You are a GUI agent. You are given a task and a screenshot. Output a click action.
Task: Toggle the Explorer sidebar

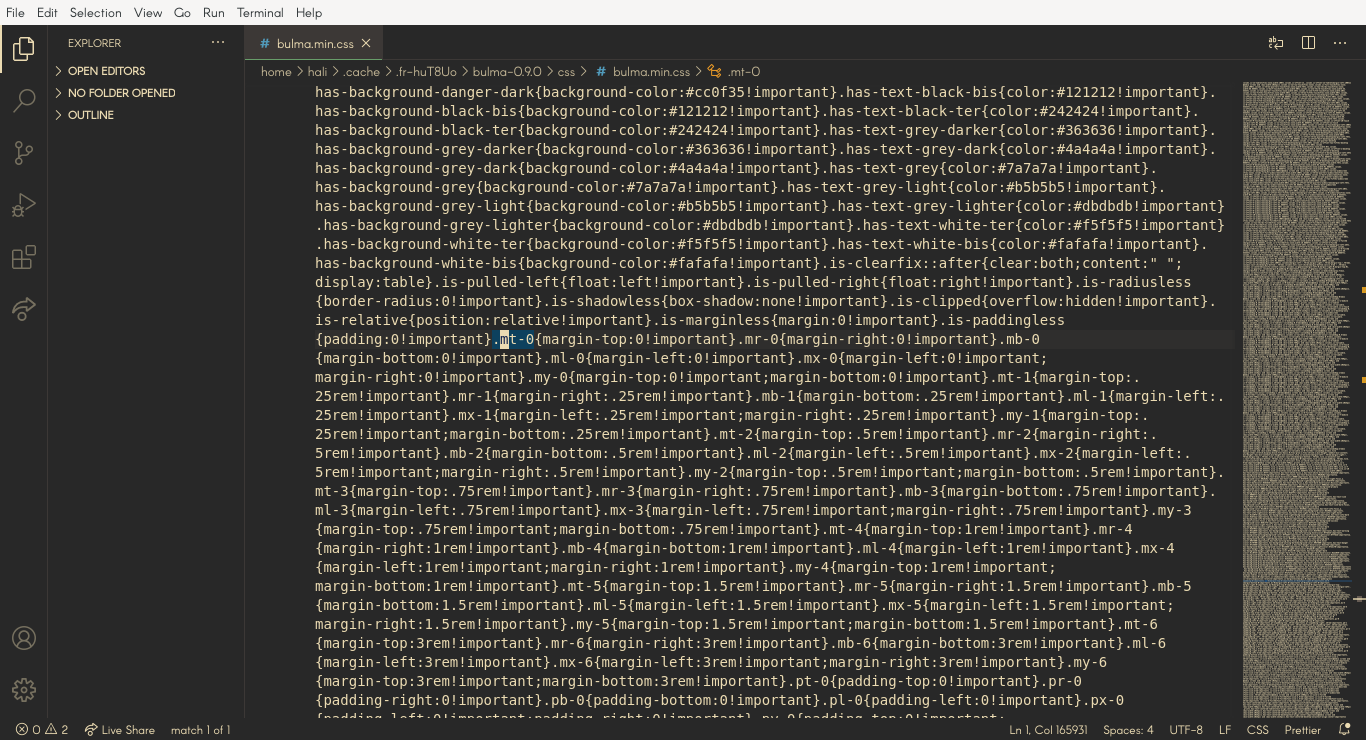coord(23,48)
